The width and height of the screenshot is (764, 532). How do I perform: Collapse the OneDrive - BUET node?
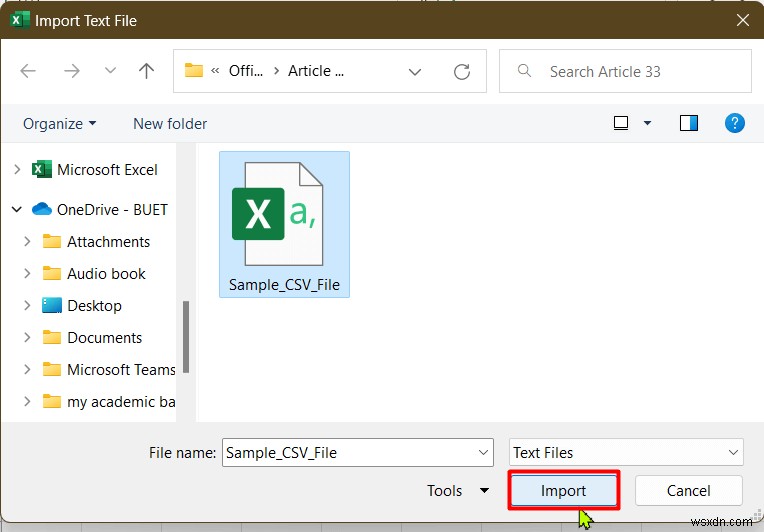coord(17,209)
